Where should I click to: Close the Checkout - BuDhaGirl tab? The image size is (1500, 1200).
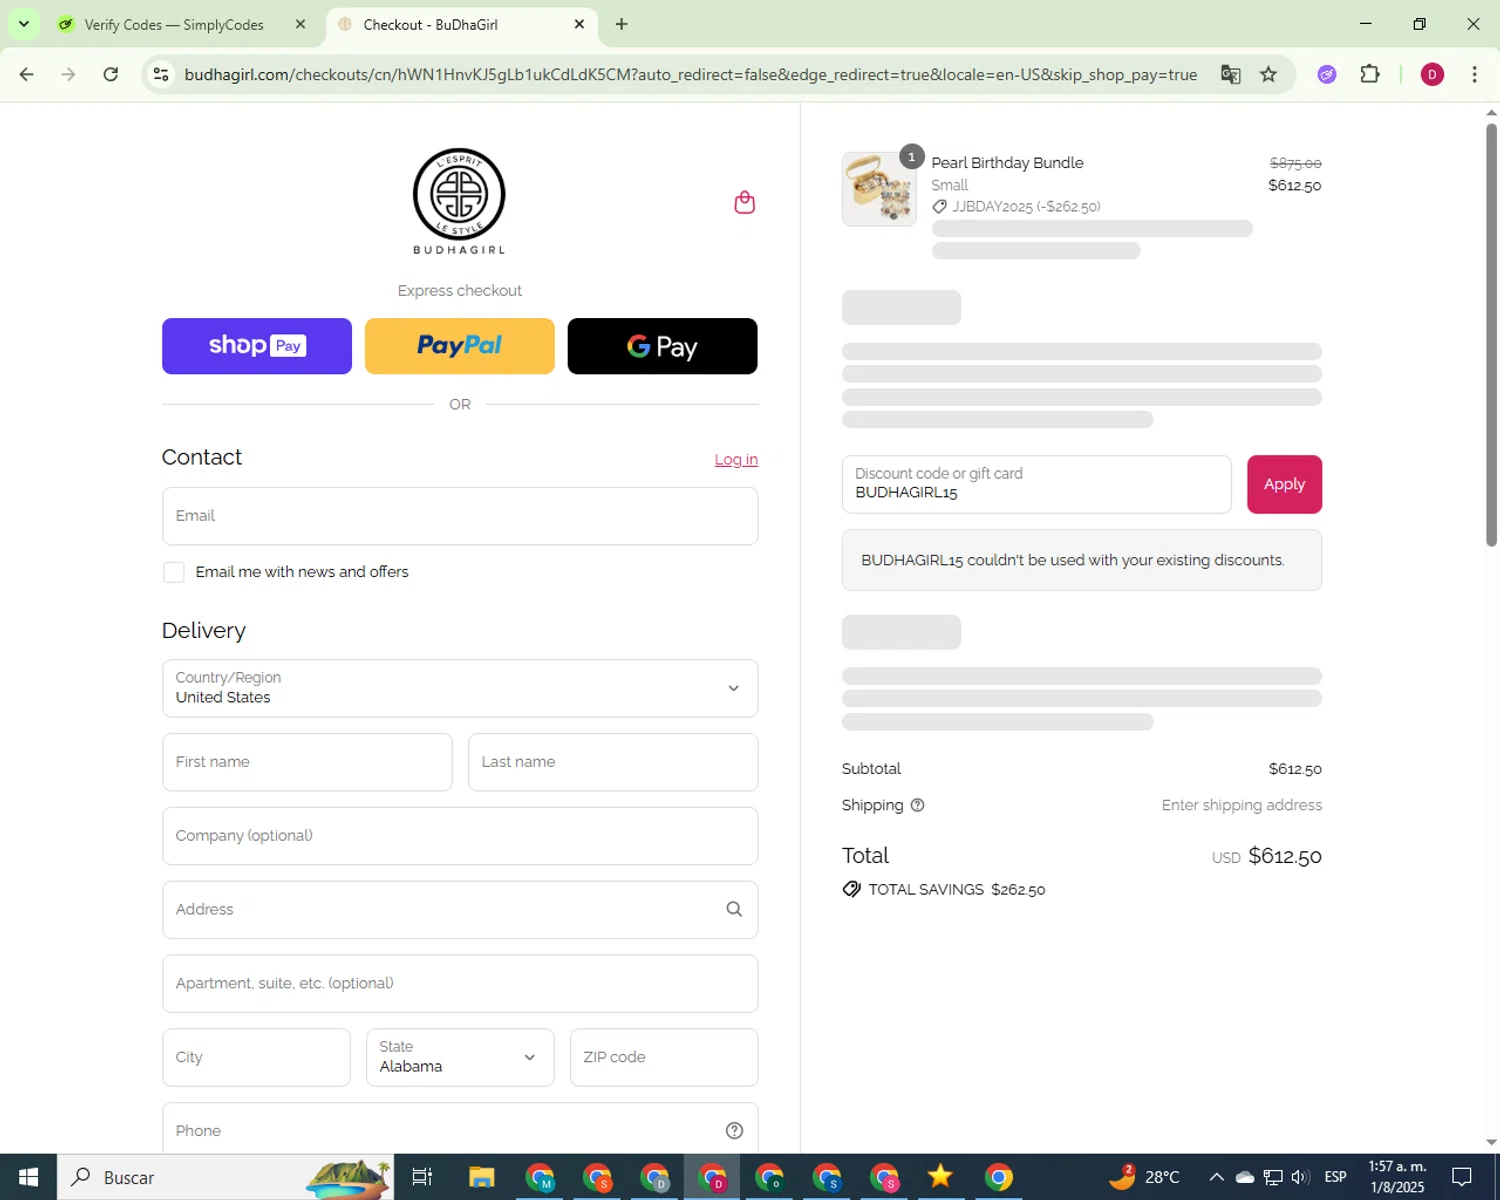pos(579,24)
